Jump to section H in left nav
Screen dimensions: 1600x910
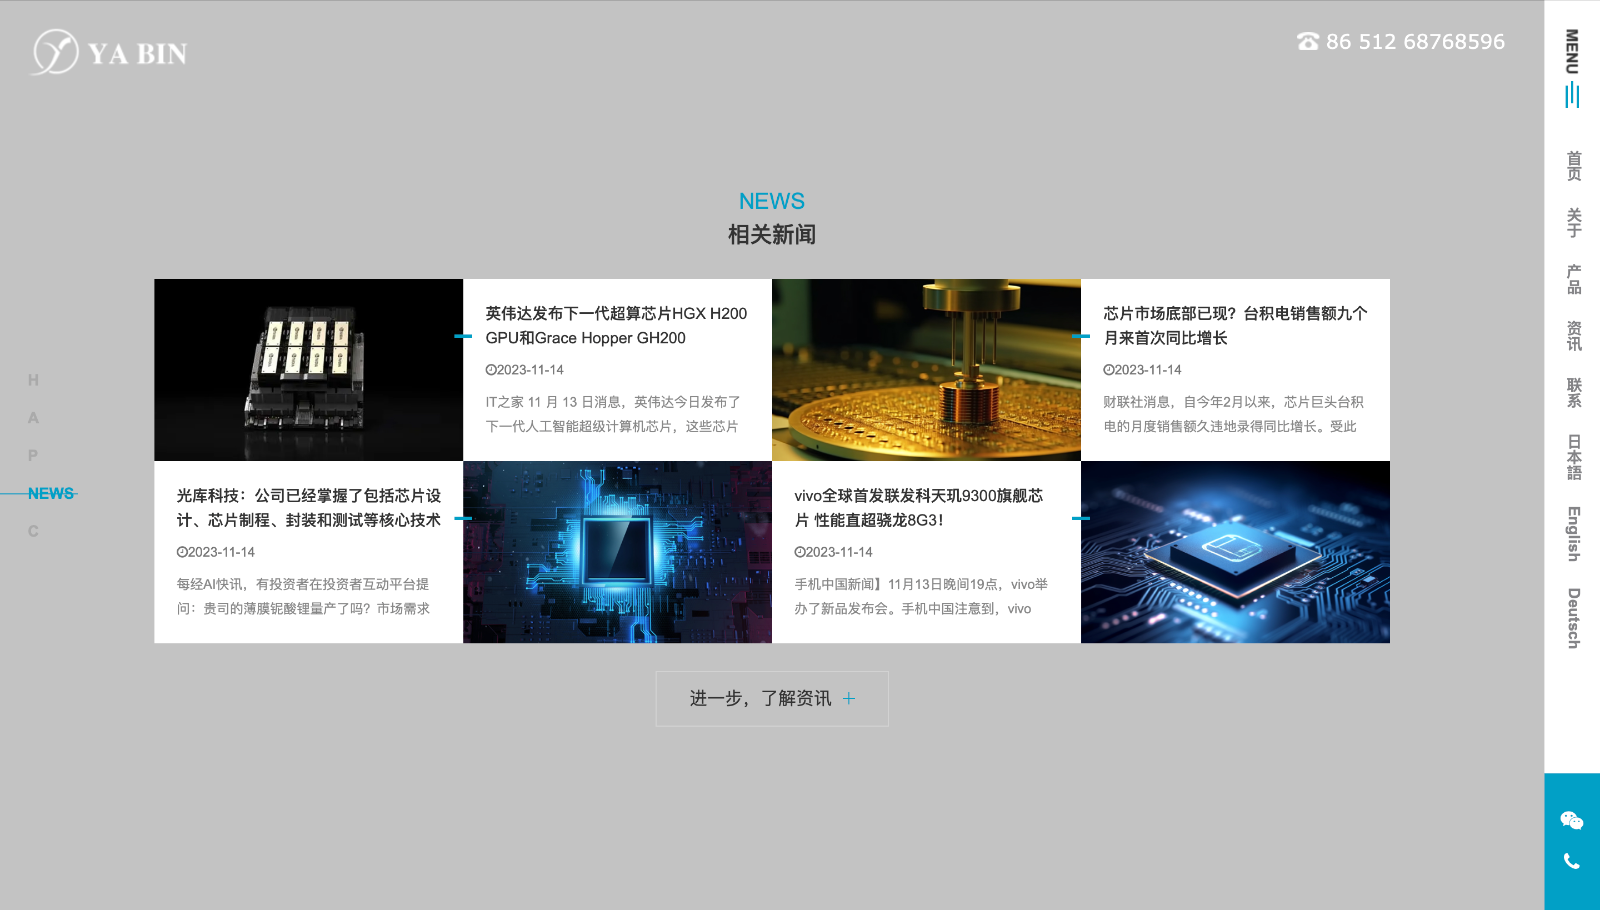coord(33,380)
